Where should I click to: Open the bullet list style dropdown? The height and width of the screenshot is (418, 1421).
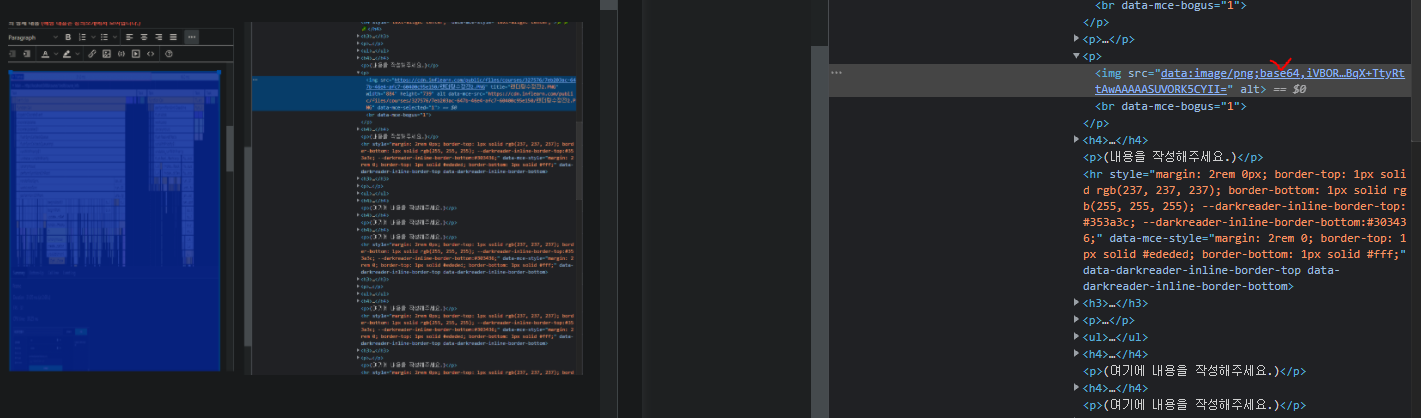[115, 37]
